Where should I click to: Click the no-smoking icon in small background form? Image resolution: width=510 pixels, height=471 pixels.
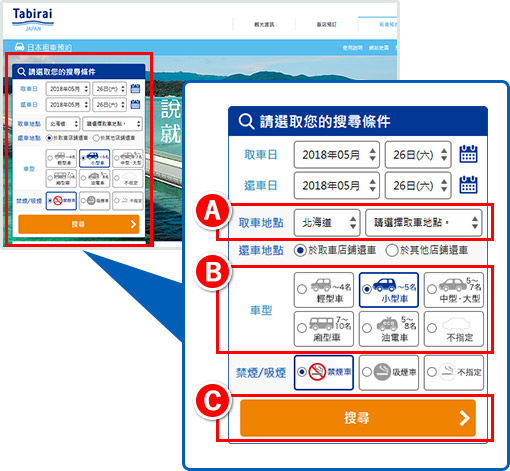pos(58,201)
